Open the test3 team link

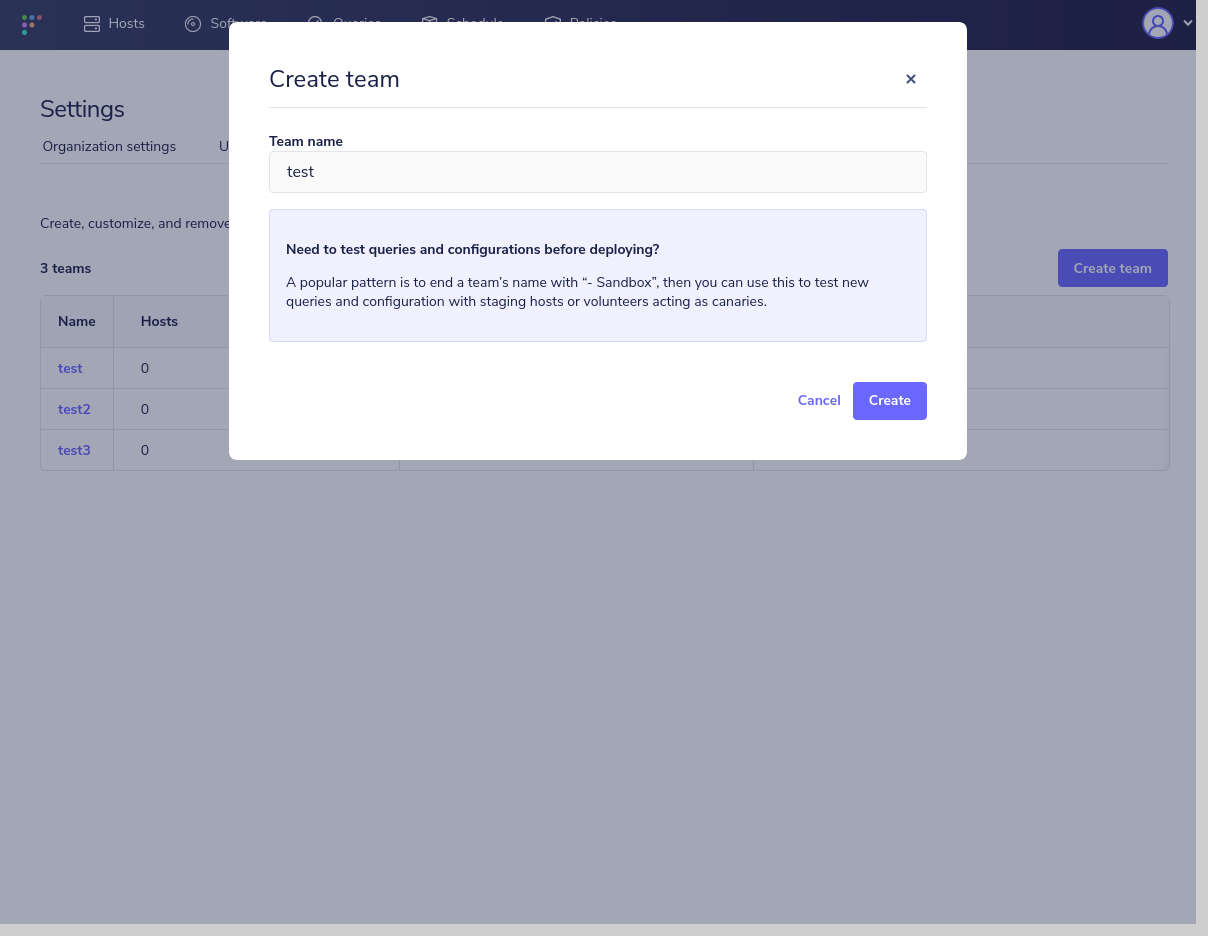[74, 451]
